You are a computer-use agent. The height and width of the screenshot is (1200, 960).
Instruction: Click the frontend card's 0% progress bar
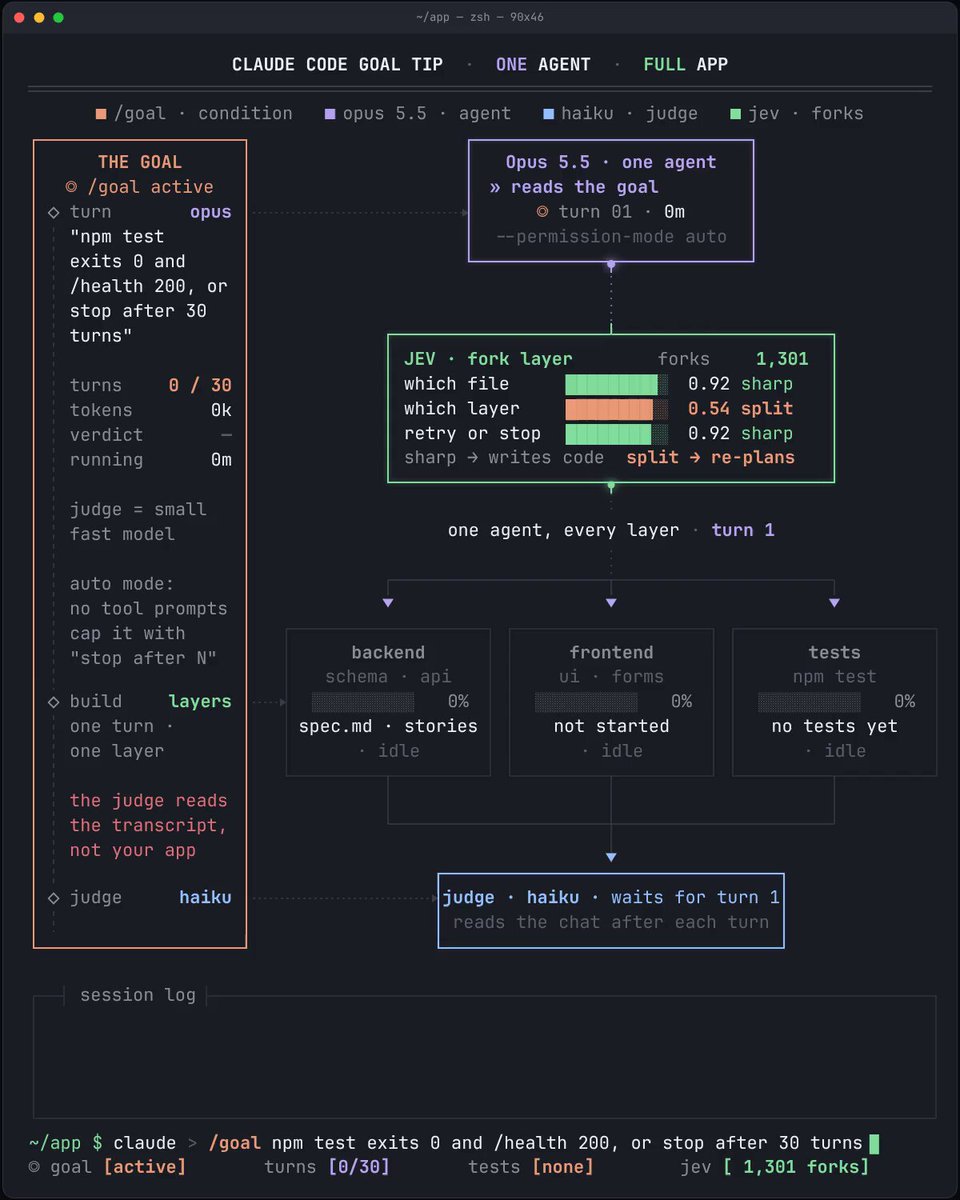point(586,702)
